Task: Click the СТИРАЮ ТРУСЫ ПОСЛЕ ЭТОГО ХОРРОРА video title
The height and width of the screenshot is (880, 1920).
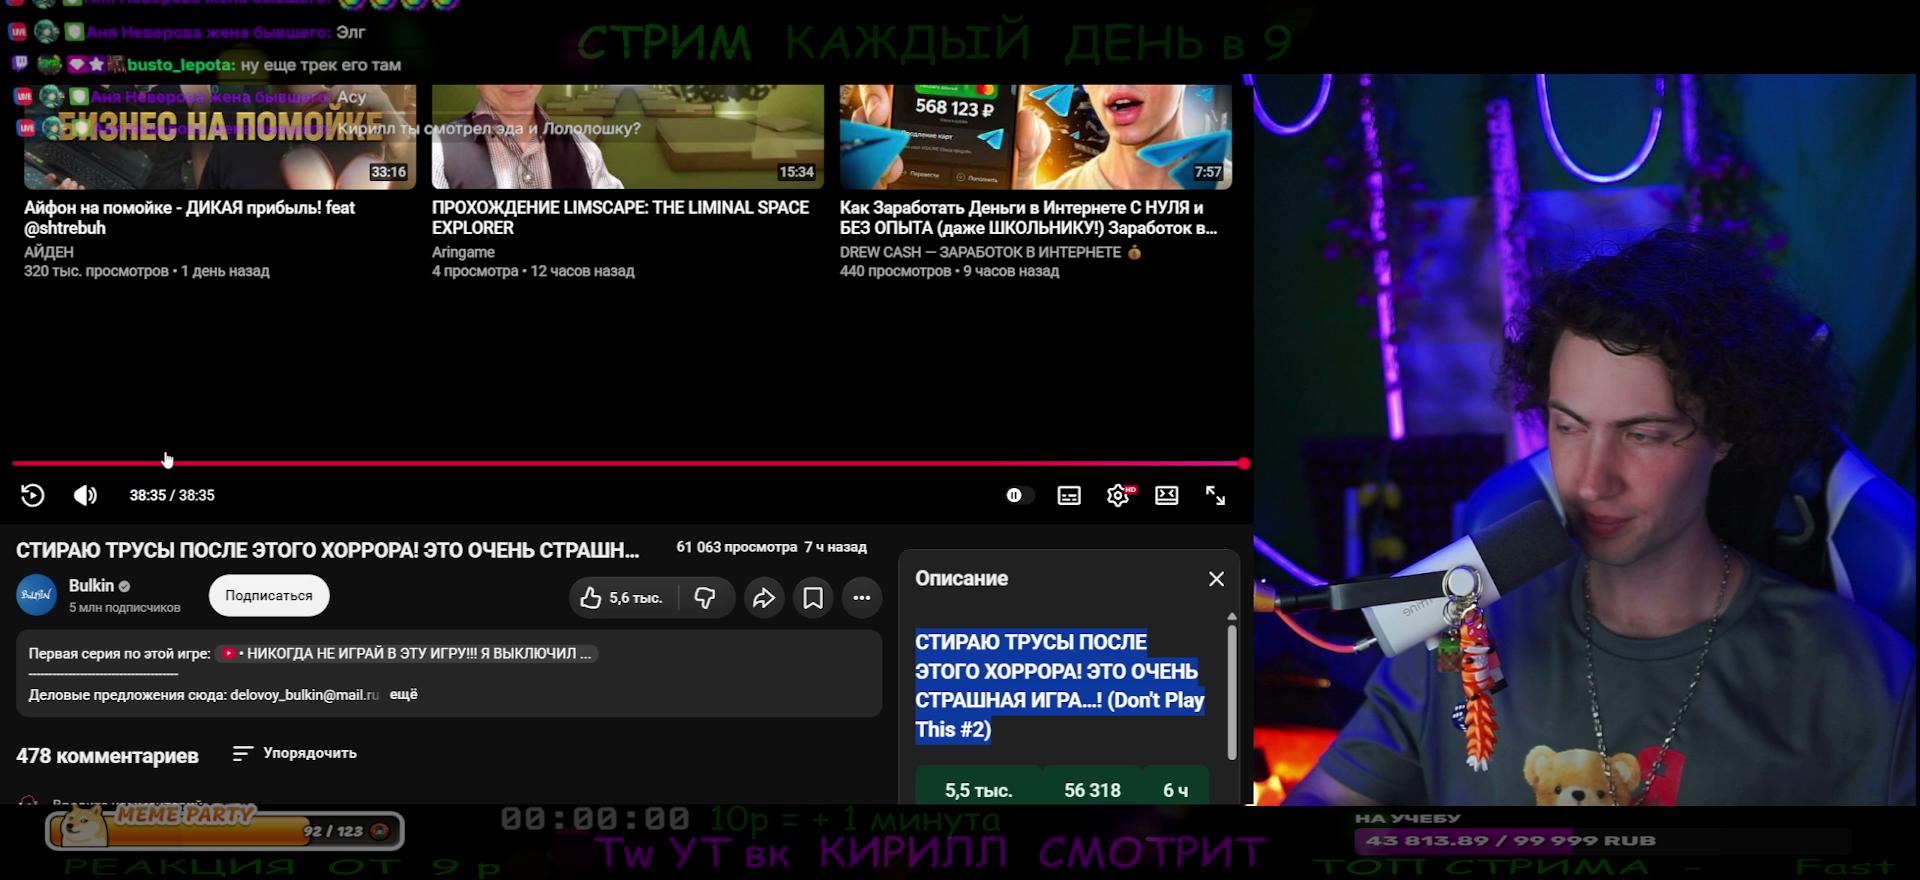Action: pos(328,550)
